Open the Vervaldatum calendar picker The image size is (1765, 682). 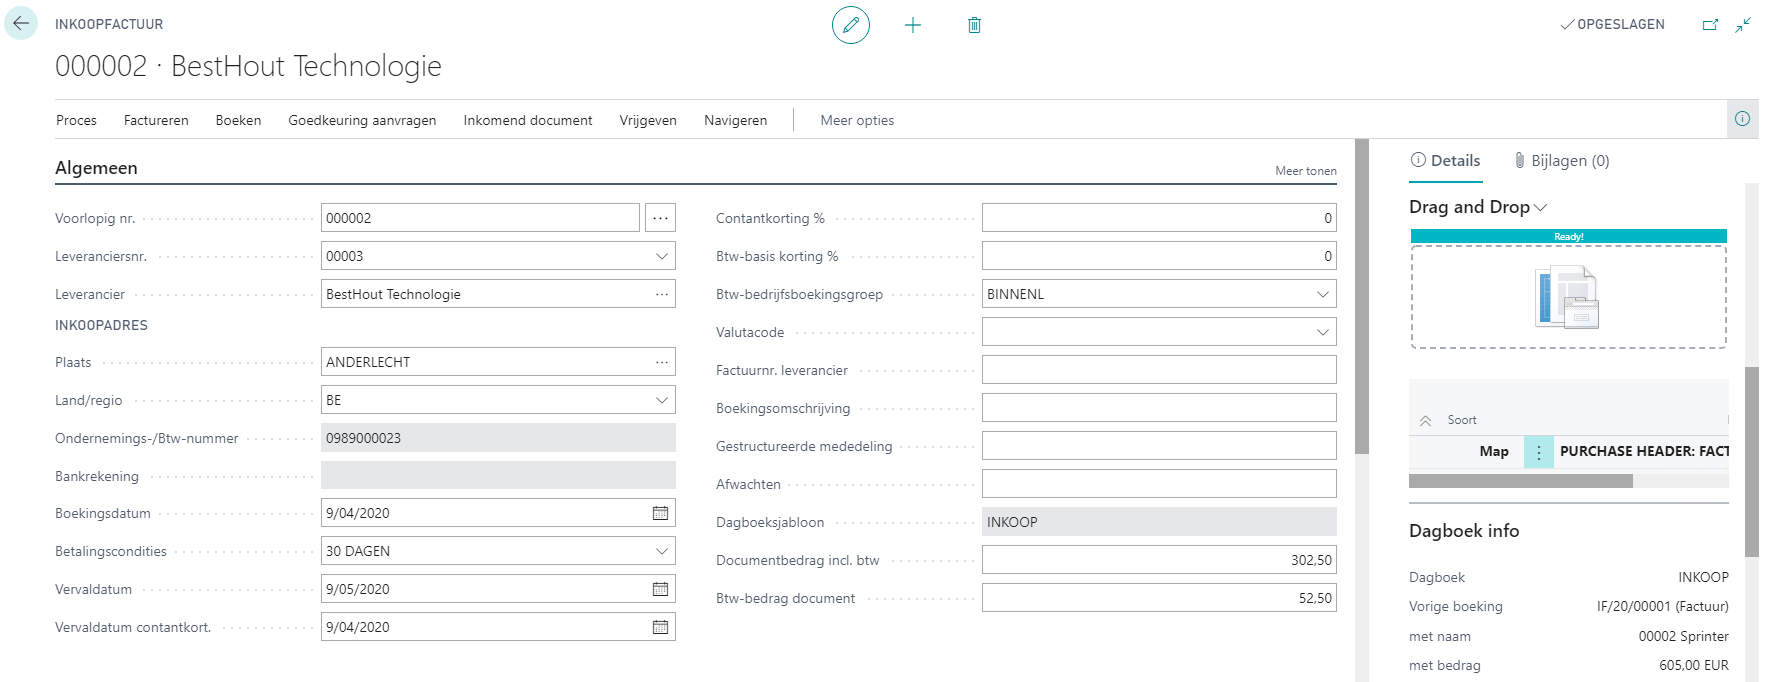(x=660, y=589)
